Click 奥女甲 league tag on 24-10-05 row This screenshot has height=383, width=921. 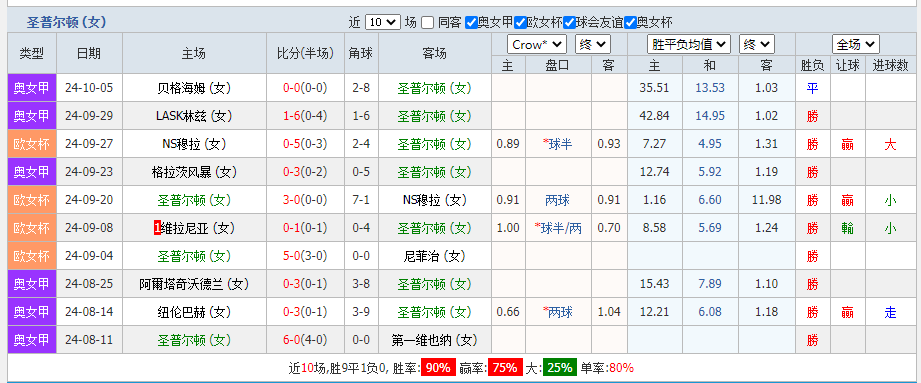click(x=32, y=88)
